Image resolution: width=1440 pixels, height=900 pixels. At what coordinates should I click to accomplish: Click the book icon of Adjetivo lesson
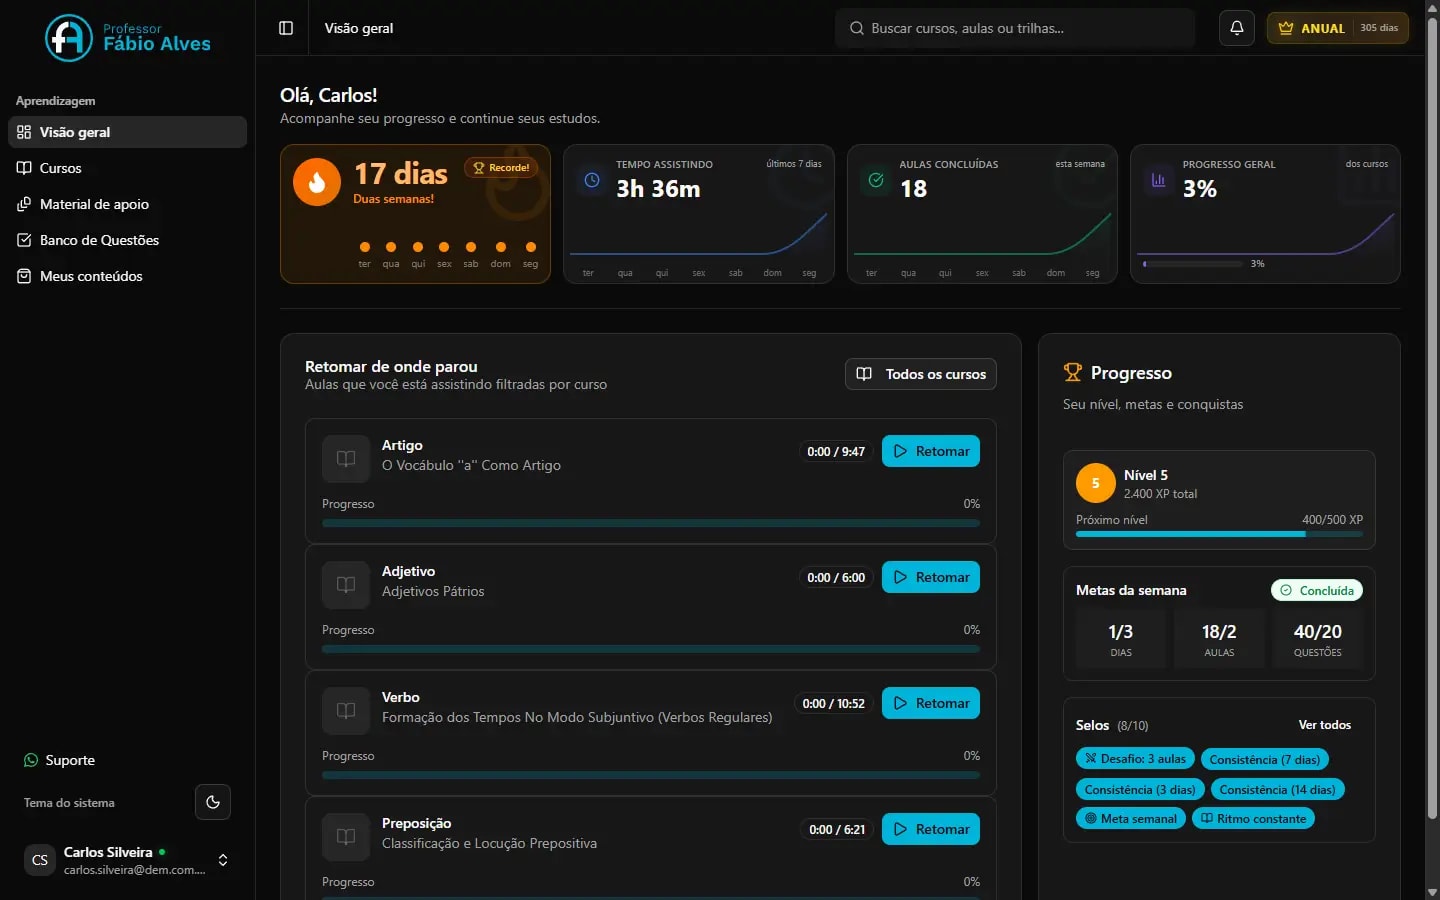pos(346,585)
